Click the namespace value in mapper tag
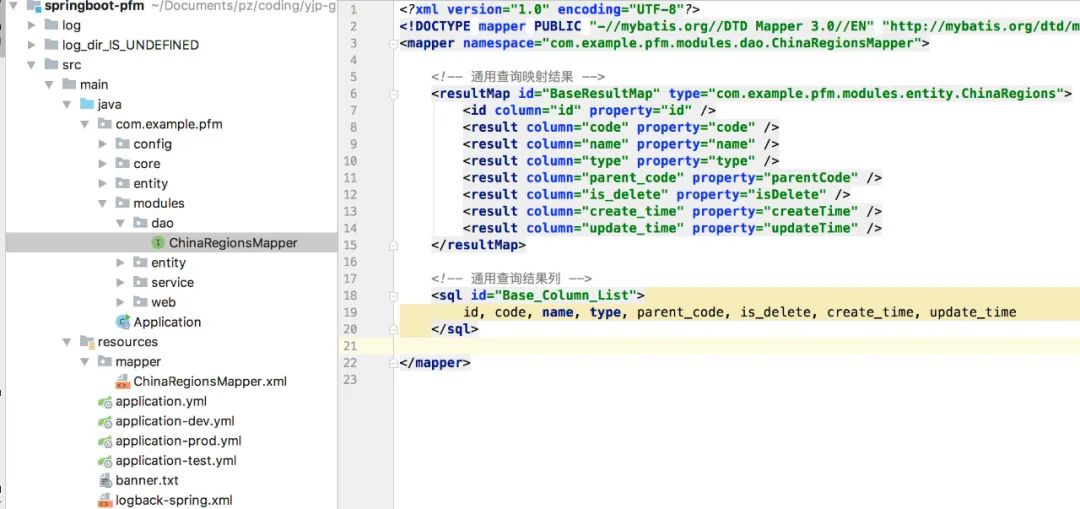The width and height of the screenshot is (1080, 509). 732,43
